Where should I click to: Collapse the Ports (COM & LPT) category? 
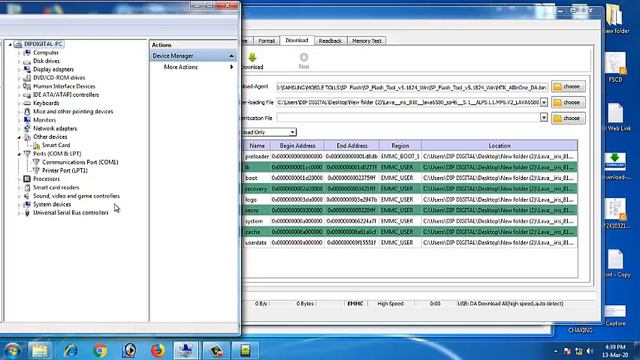pyautogui.click(x=19, y=154)
